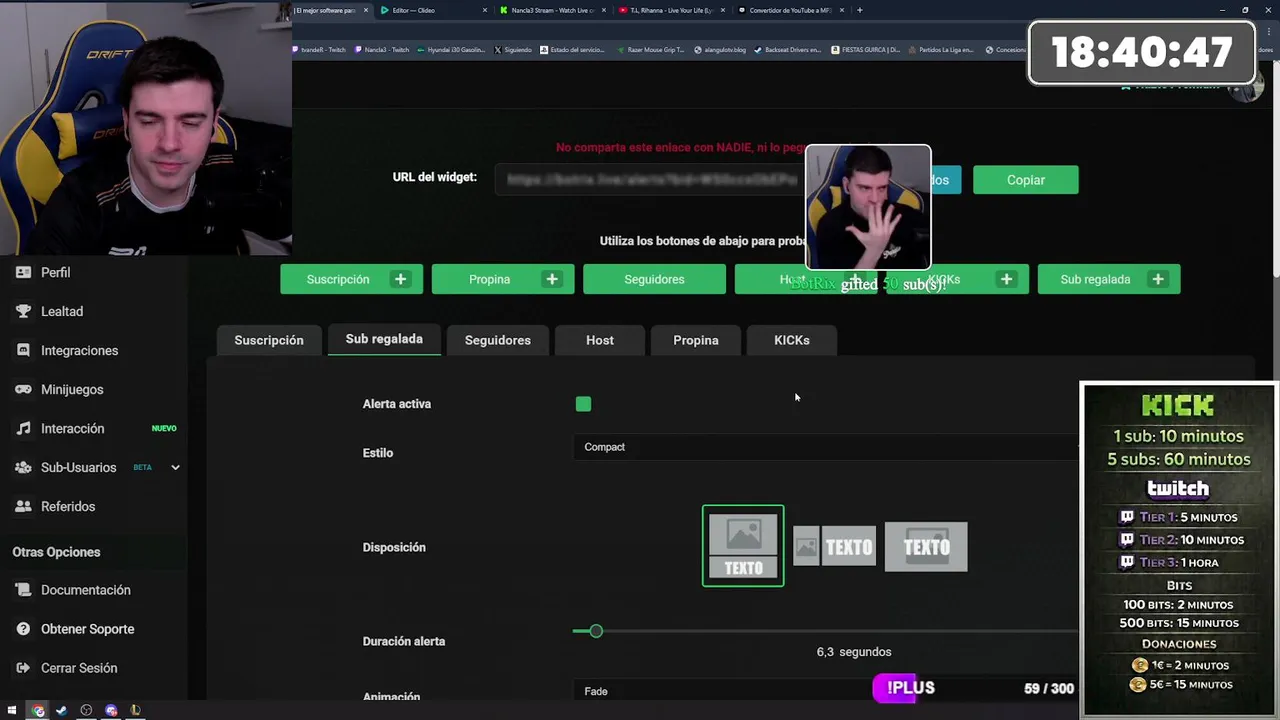This screenshot has height=720, width=1280.
Task: Open League of Legends from taskbar
Action: click(135, 711)
